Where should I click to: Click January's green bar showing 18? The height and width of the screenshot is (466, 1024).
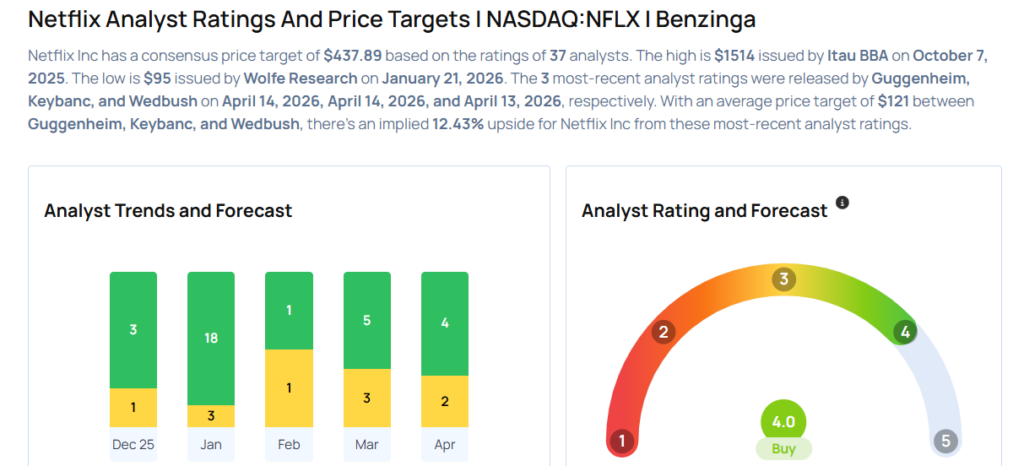[x=211, y=338]
